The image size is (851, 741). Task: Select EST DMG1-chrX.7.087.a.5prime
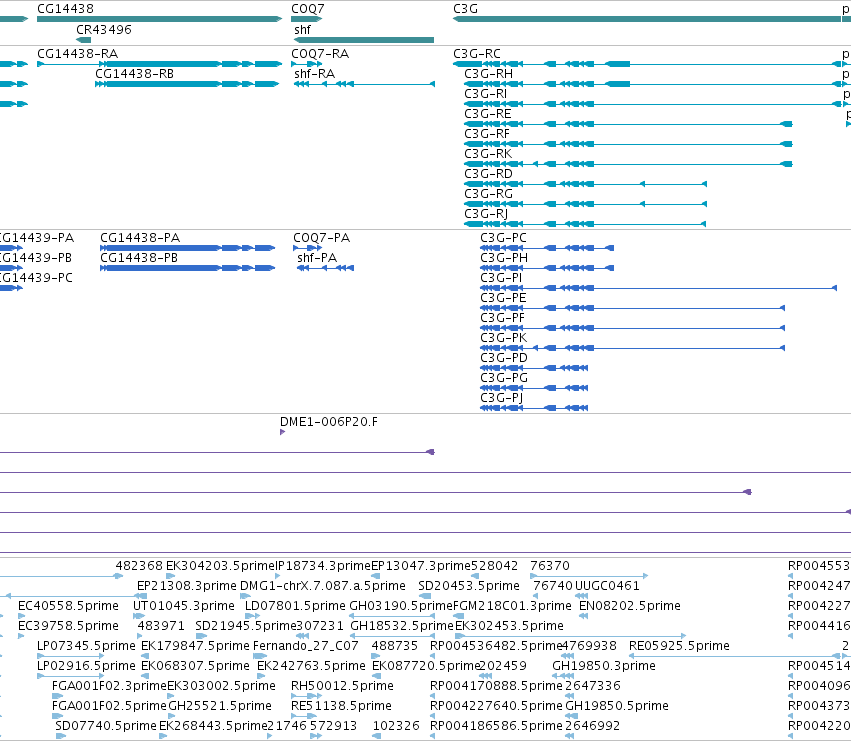[x=322, y=586]
